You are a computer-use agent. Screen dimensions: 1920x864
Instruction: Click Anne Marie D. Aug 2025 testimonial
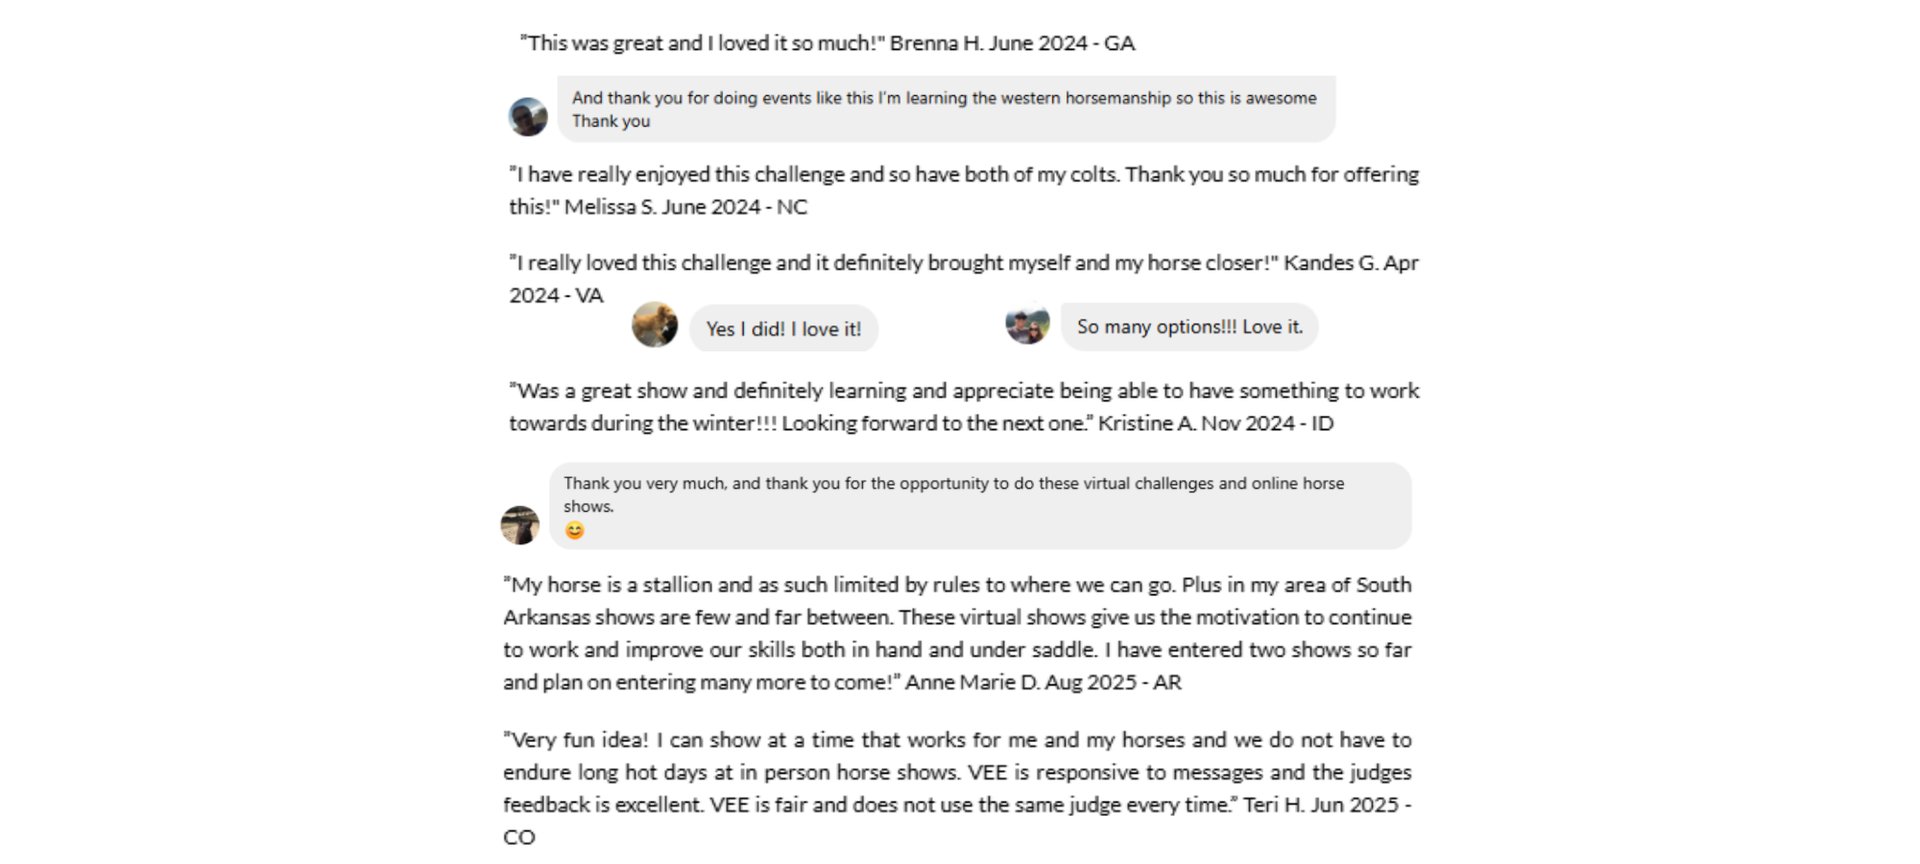(958, 633)
